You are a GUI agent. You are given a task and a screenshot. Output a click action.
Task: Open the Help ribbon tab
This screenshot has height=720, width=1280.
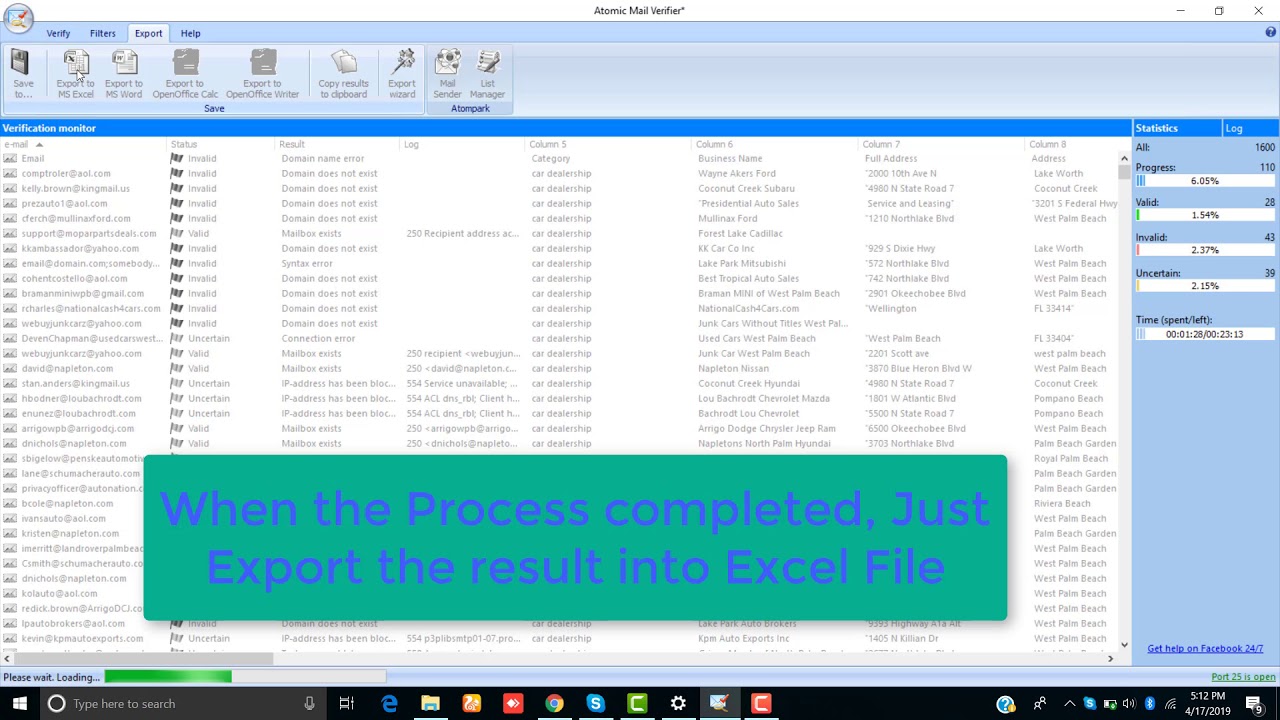click(x=190, y=33)
